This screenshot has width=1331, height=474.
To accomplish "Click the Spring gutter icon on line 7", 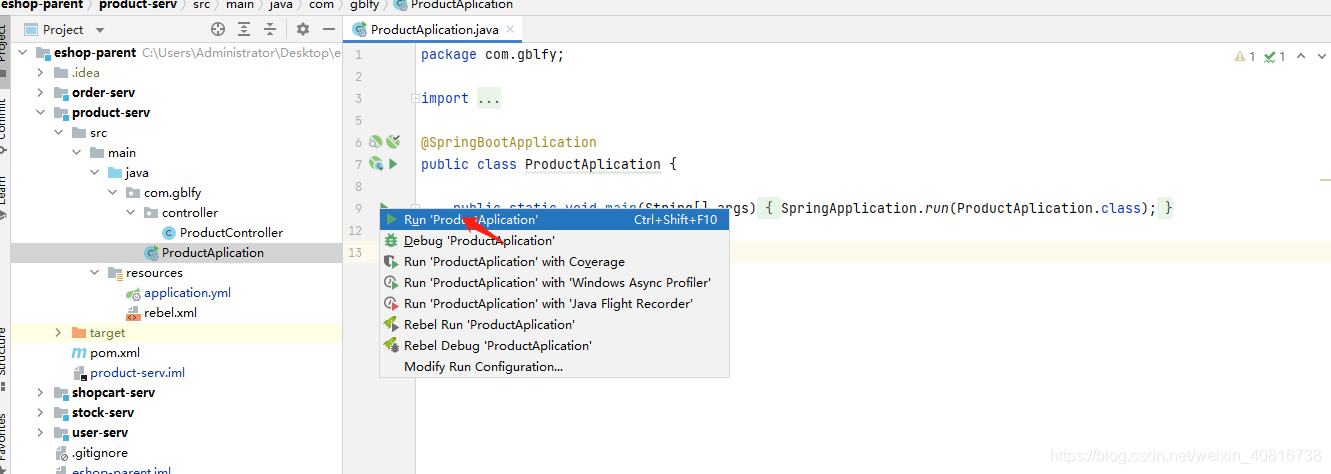I will coord(376,164).
